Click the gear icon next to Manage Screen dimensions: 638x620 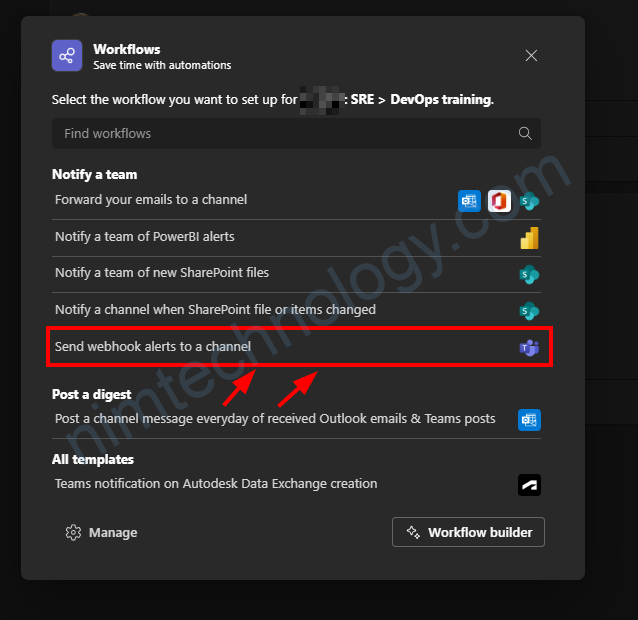pyautogui.click(x=73, y=533)
